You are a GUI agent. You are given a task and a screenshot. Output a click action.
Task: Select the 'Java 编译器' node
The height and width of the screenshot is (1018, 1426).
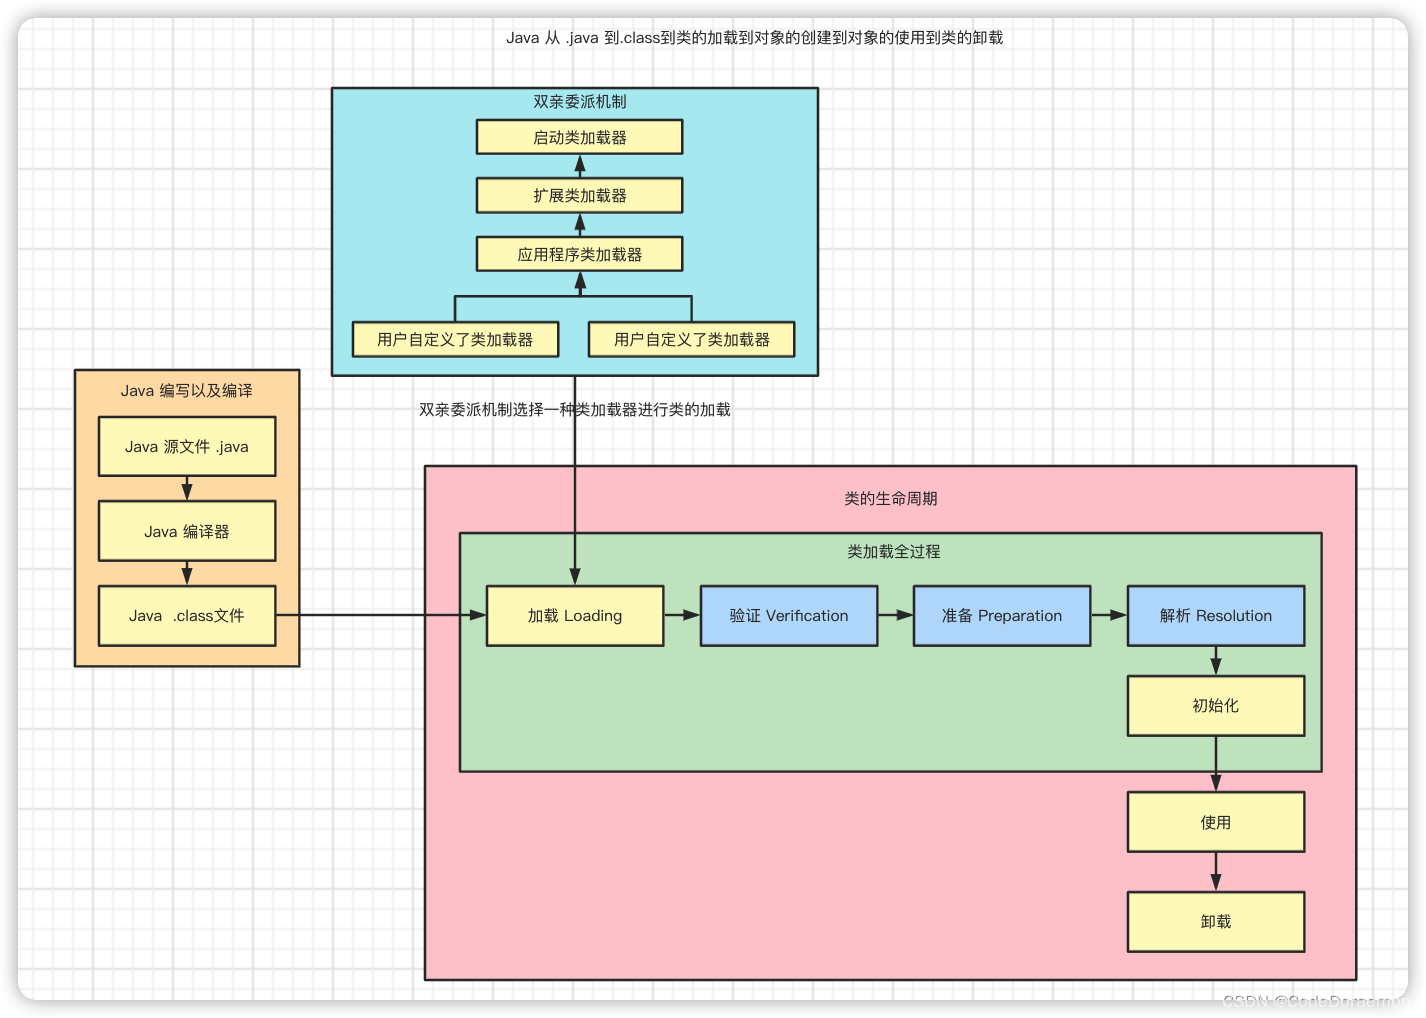[187, 531]
